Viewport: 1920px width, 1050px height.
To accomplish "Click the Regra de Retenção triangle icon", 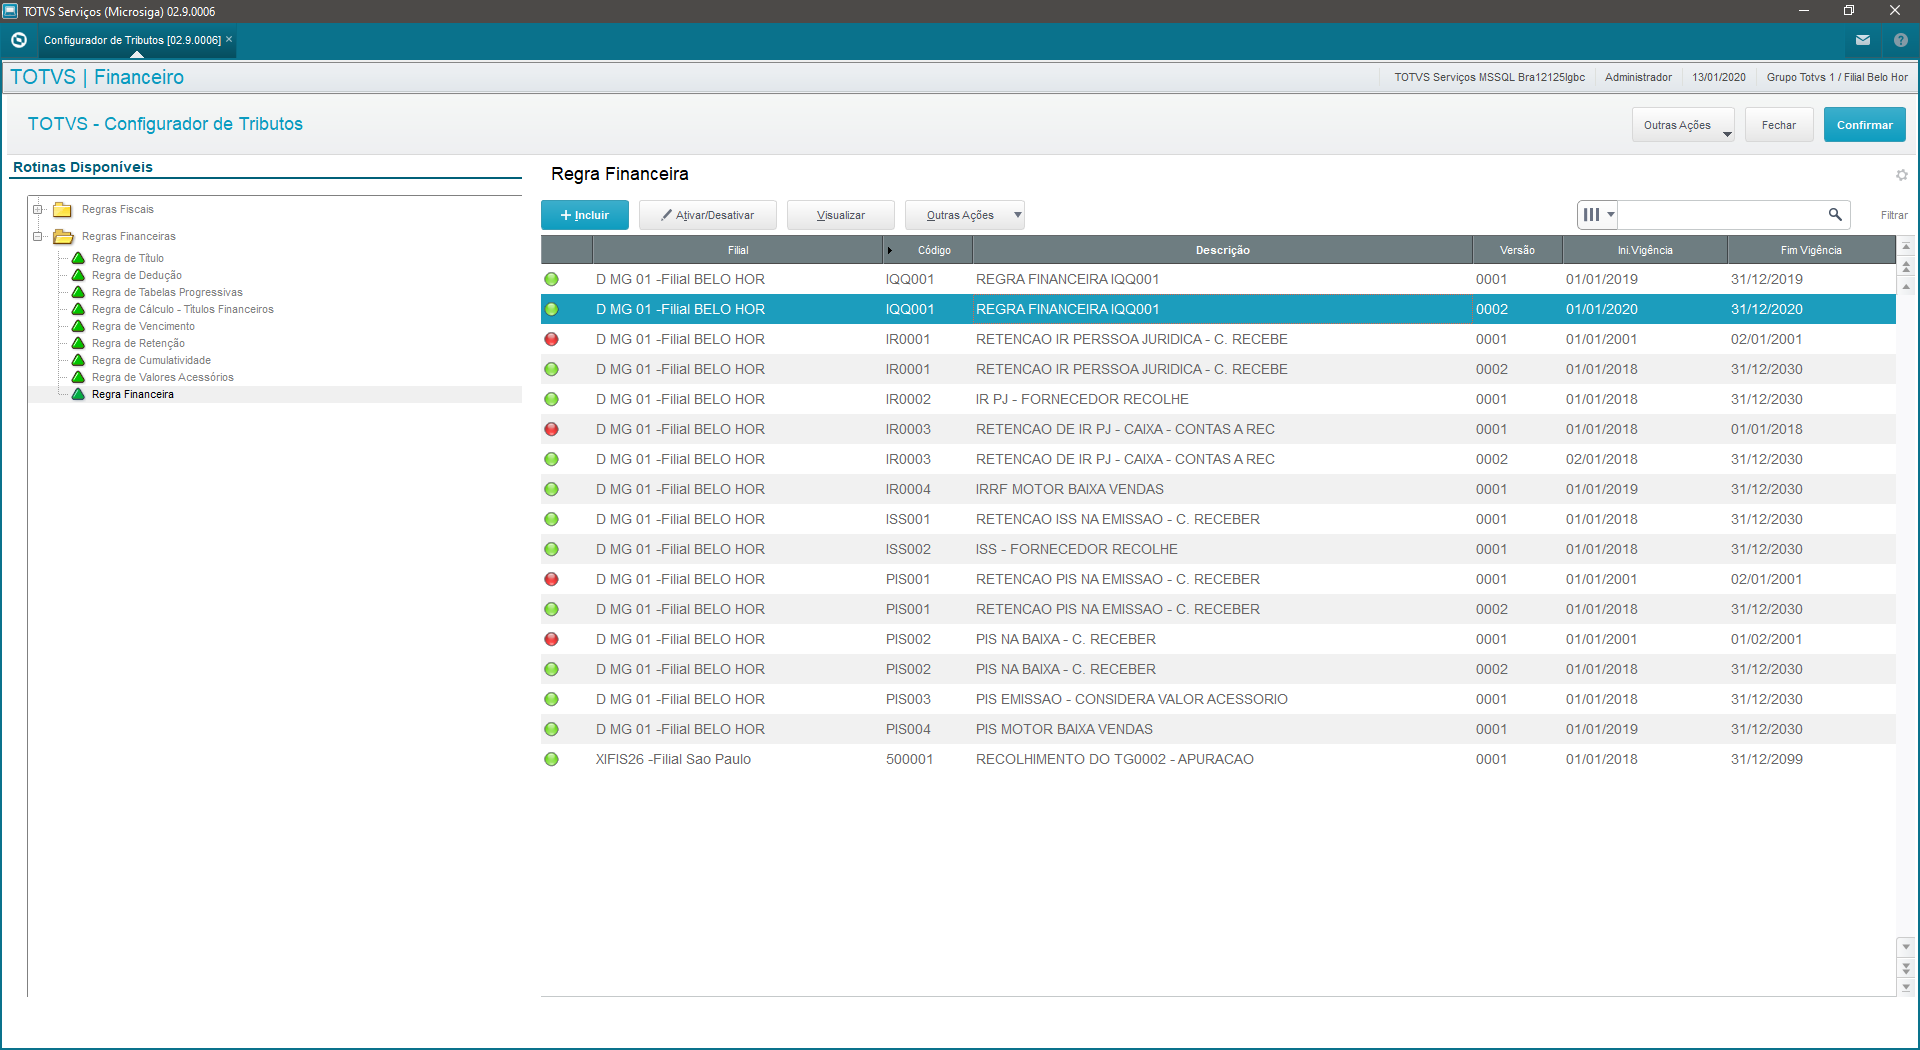I will (x=78, y=343).
